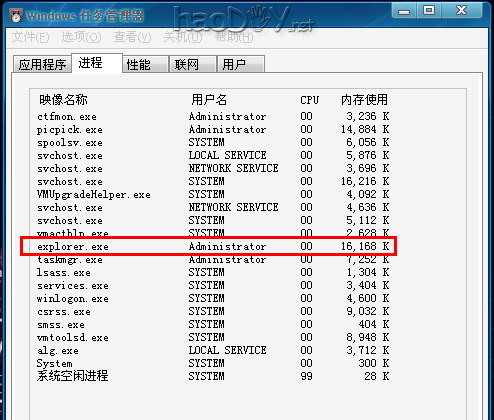Screen dimensions: 494x420
Task: Select svchost.exe using 16,216 K memory
Action: click(x=213, y=181)
